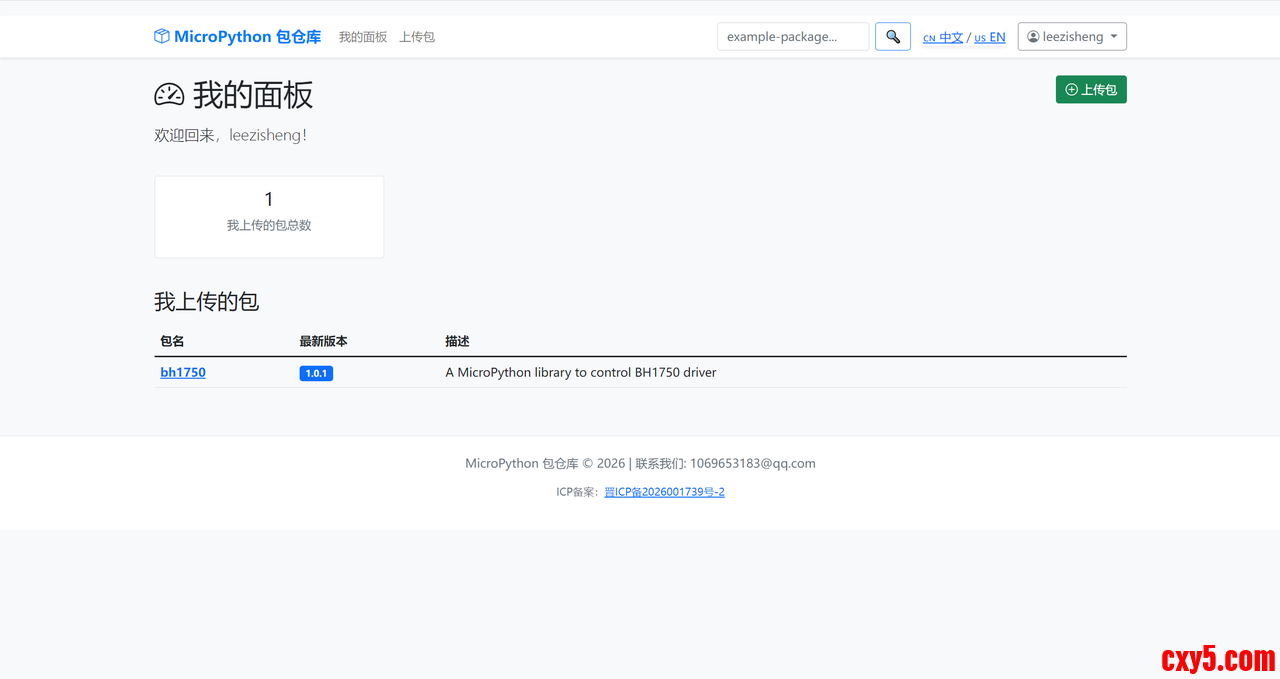
Task: Click the 包名 column header
Action: pos(172,341)
